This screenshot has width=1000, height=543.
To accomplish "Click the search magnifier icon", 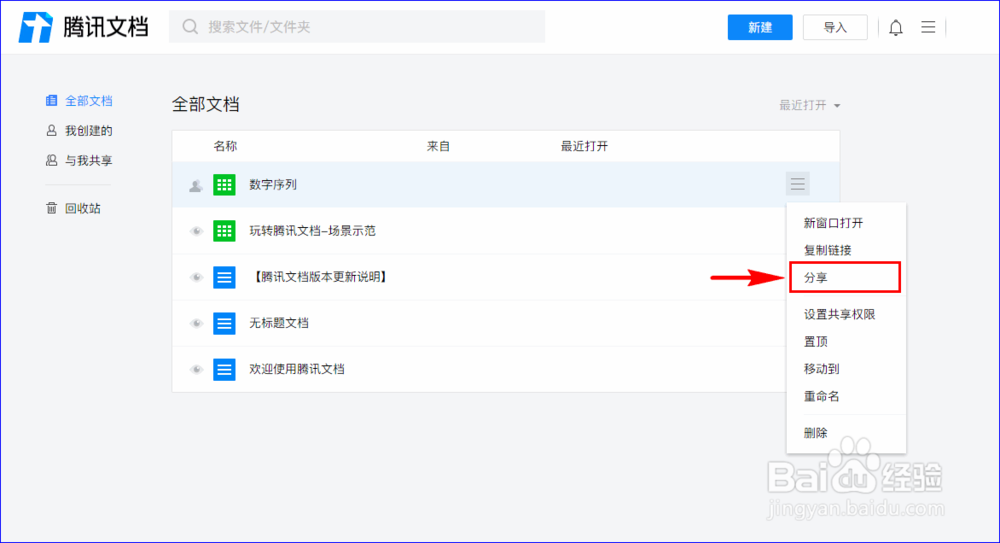I will pos(190,27).
